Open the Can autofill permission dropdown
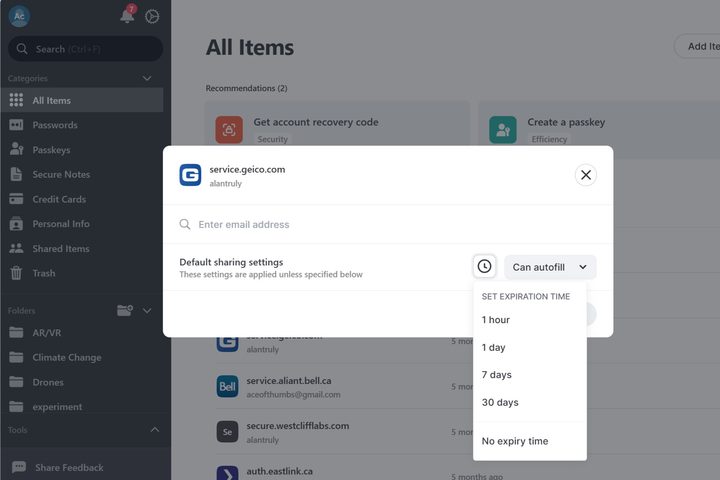Screen dimensions: 720x480 pyautogui.click(x=550, y=267)
